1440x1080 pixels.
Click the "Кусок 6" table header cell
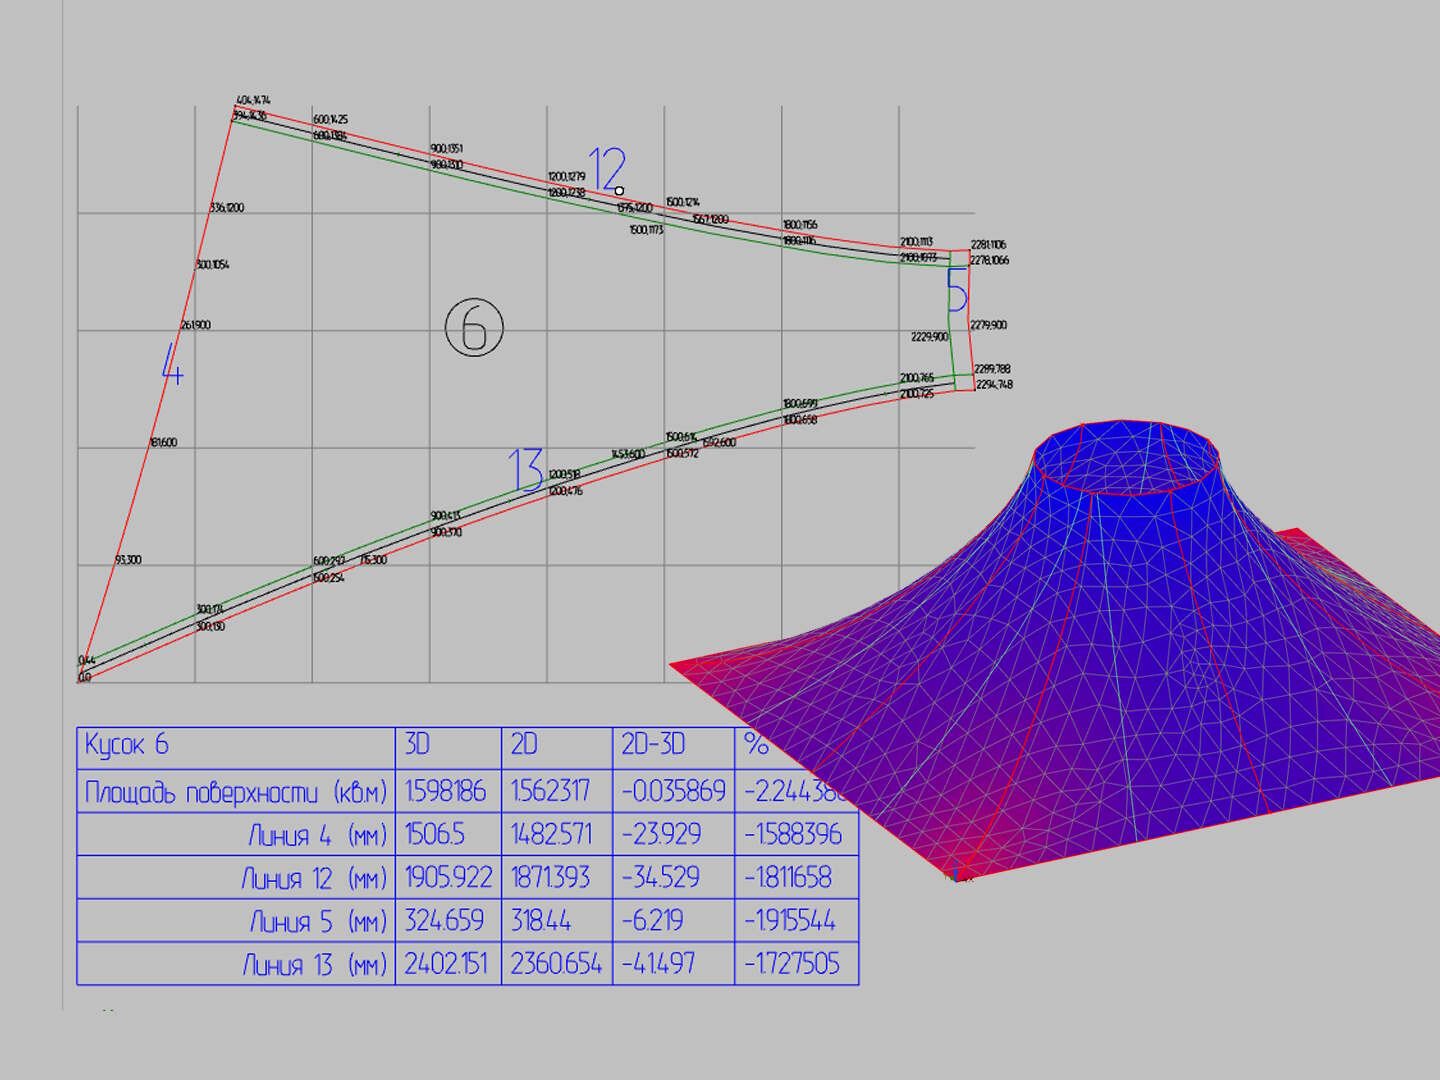tap(127, 746)
